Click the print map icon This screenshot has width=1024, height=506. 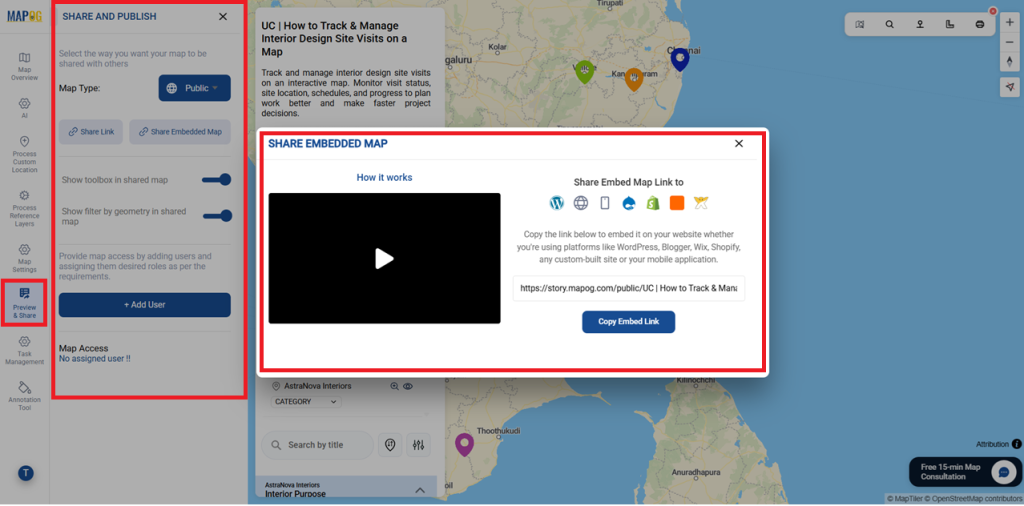pyautogui.click(x=980, y=24)
